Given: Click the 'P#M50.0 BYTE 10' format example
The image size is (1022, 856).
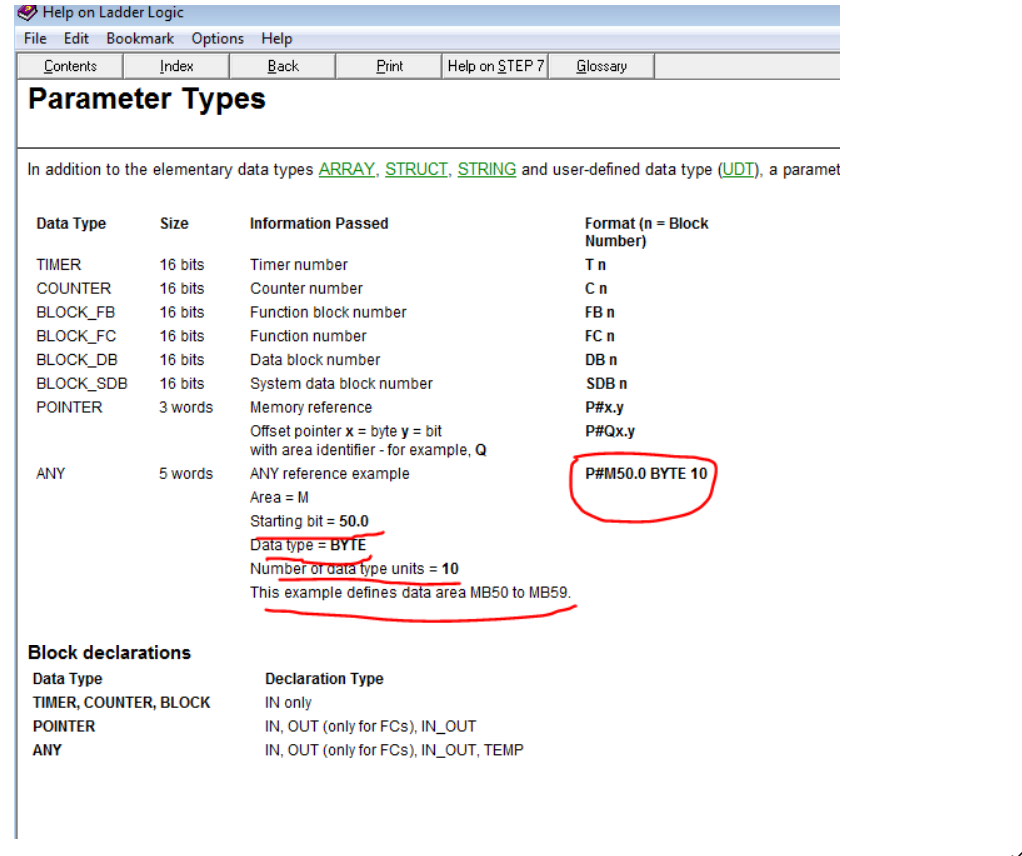Looking at the screenshot, I should click(x=646, y=473).
